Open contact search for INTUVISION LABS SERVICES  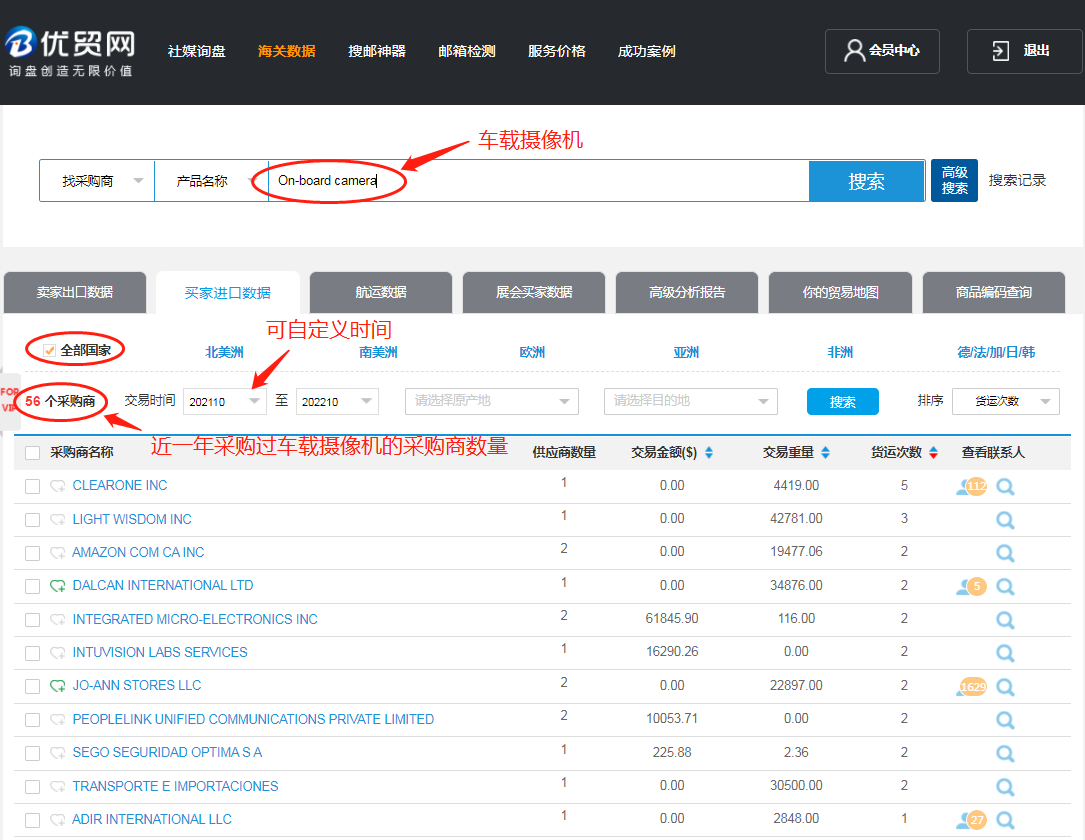point(1005,653)
